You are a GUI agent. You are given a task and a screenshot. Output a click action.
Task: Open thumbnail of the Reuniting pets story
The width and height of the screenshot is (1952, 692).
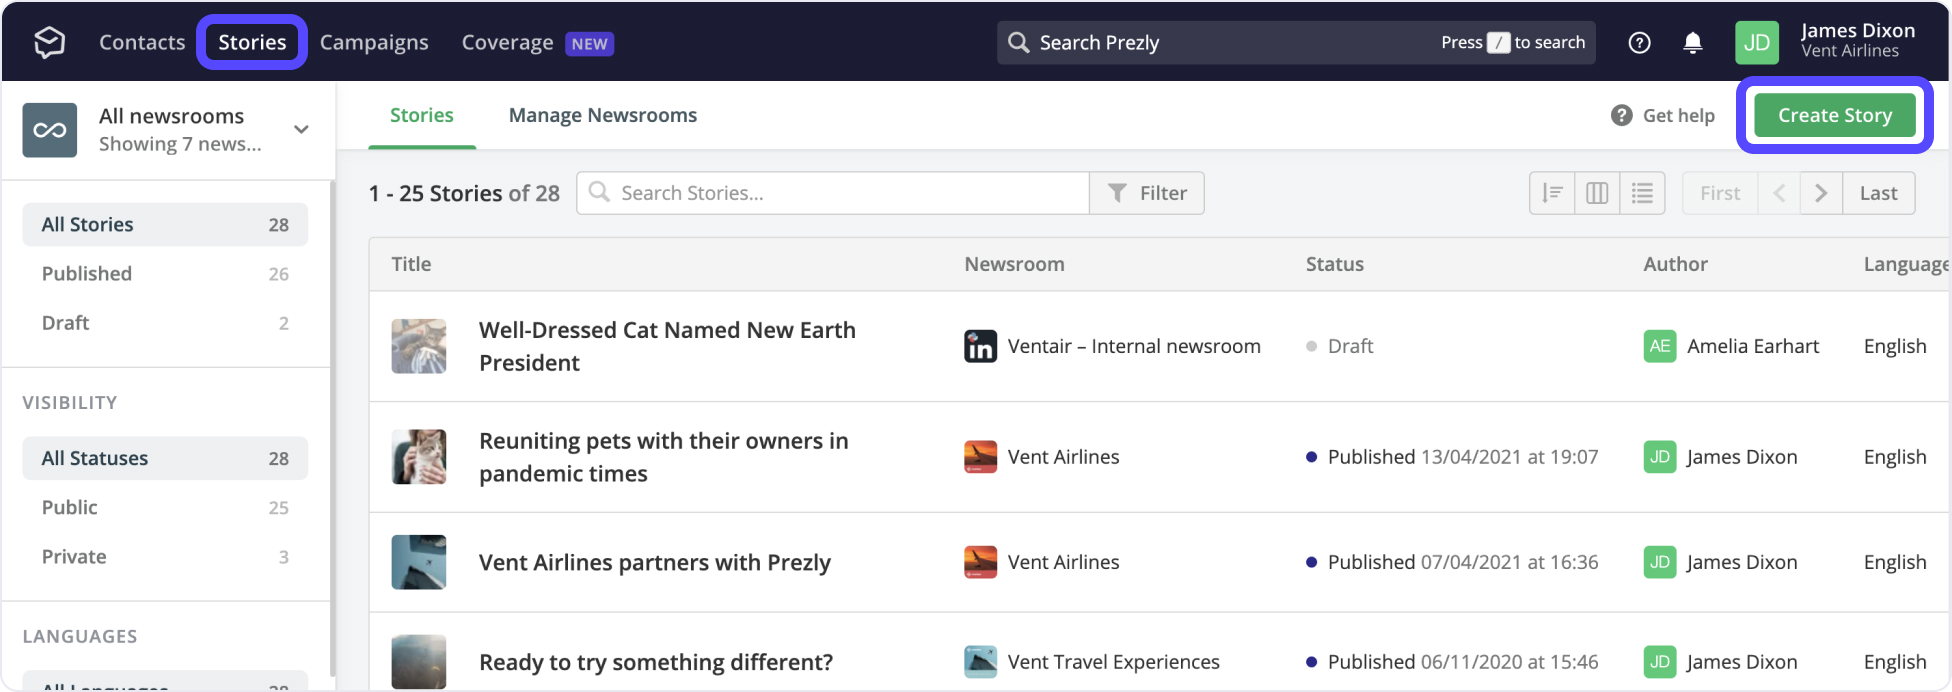tap(419, 457)
